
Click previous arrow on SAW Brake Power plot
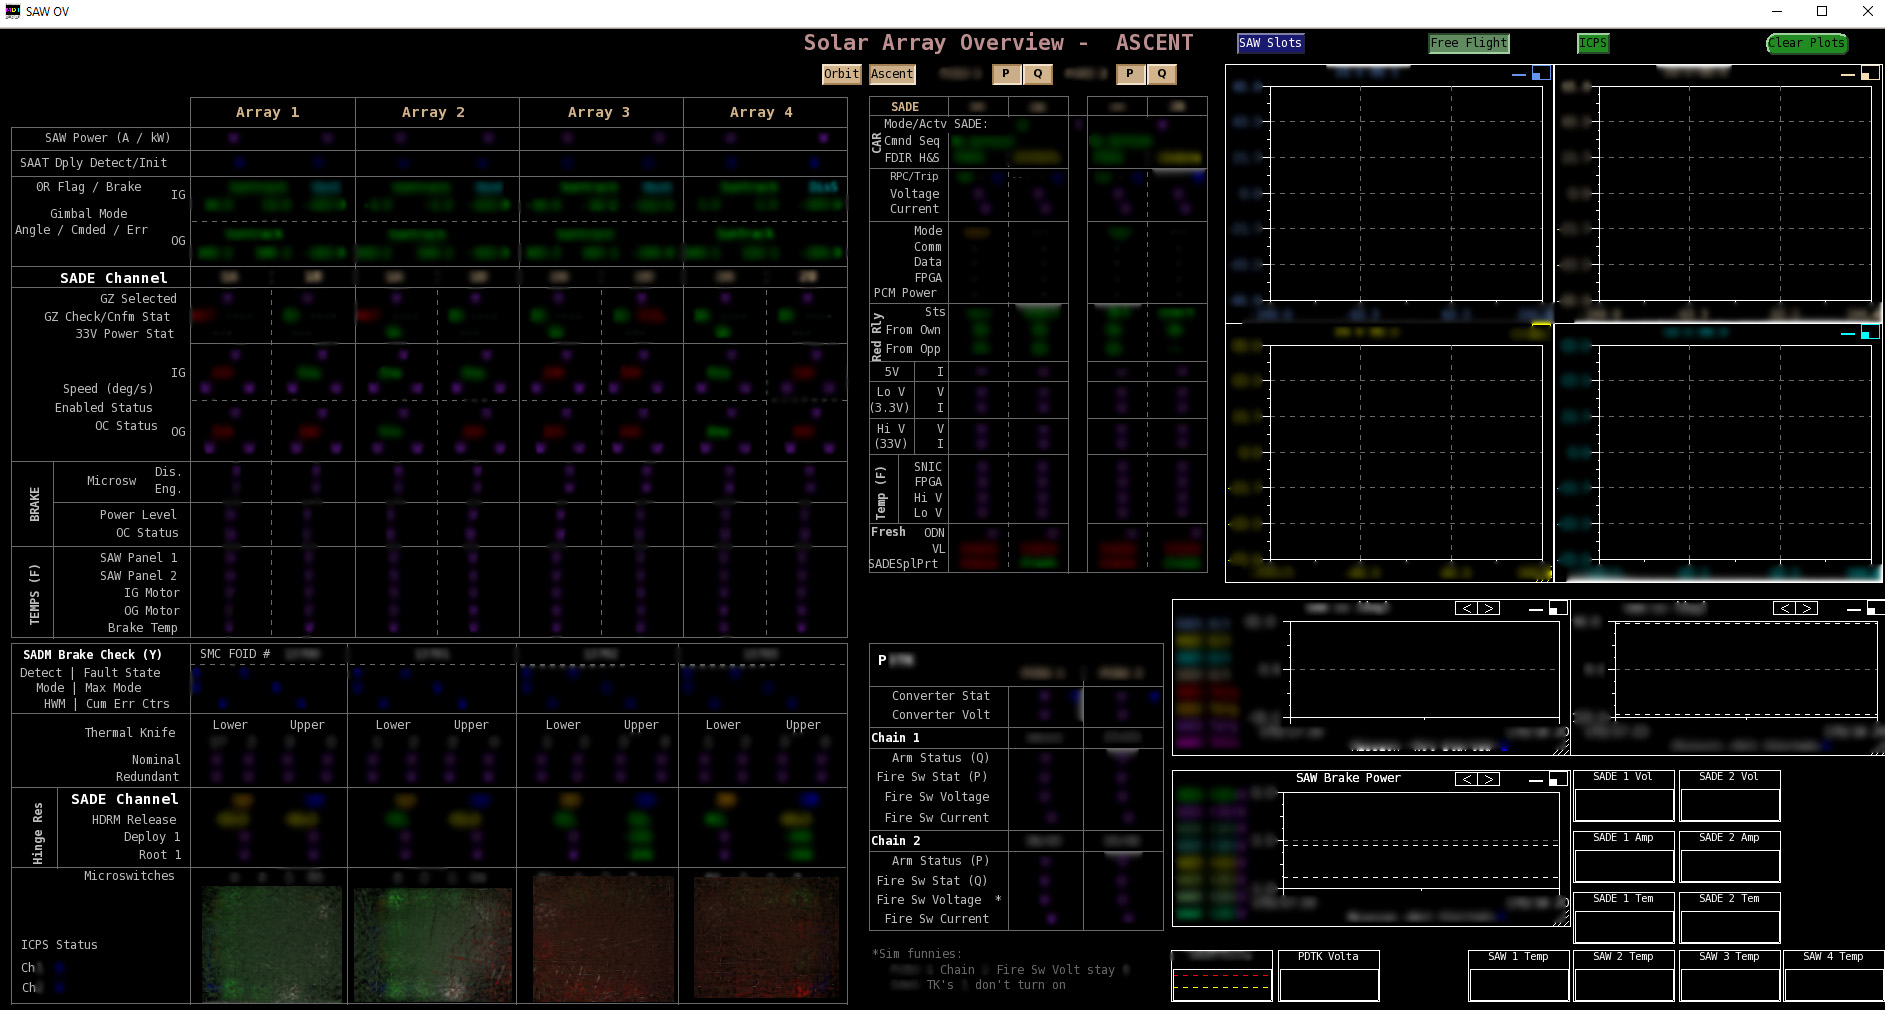(1466, 779)
